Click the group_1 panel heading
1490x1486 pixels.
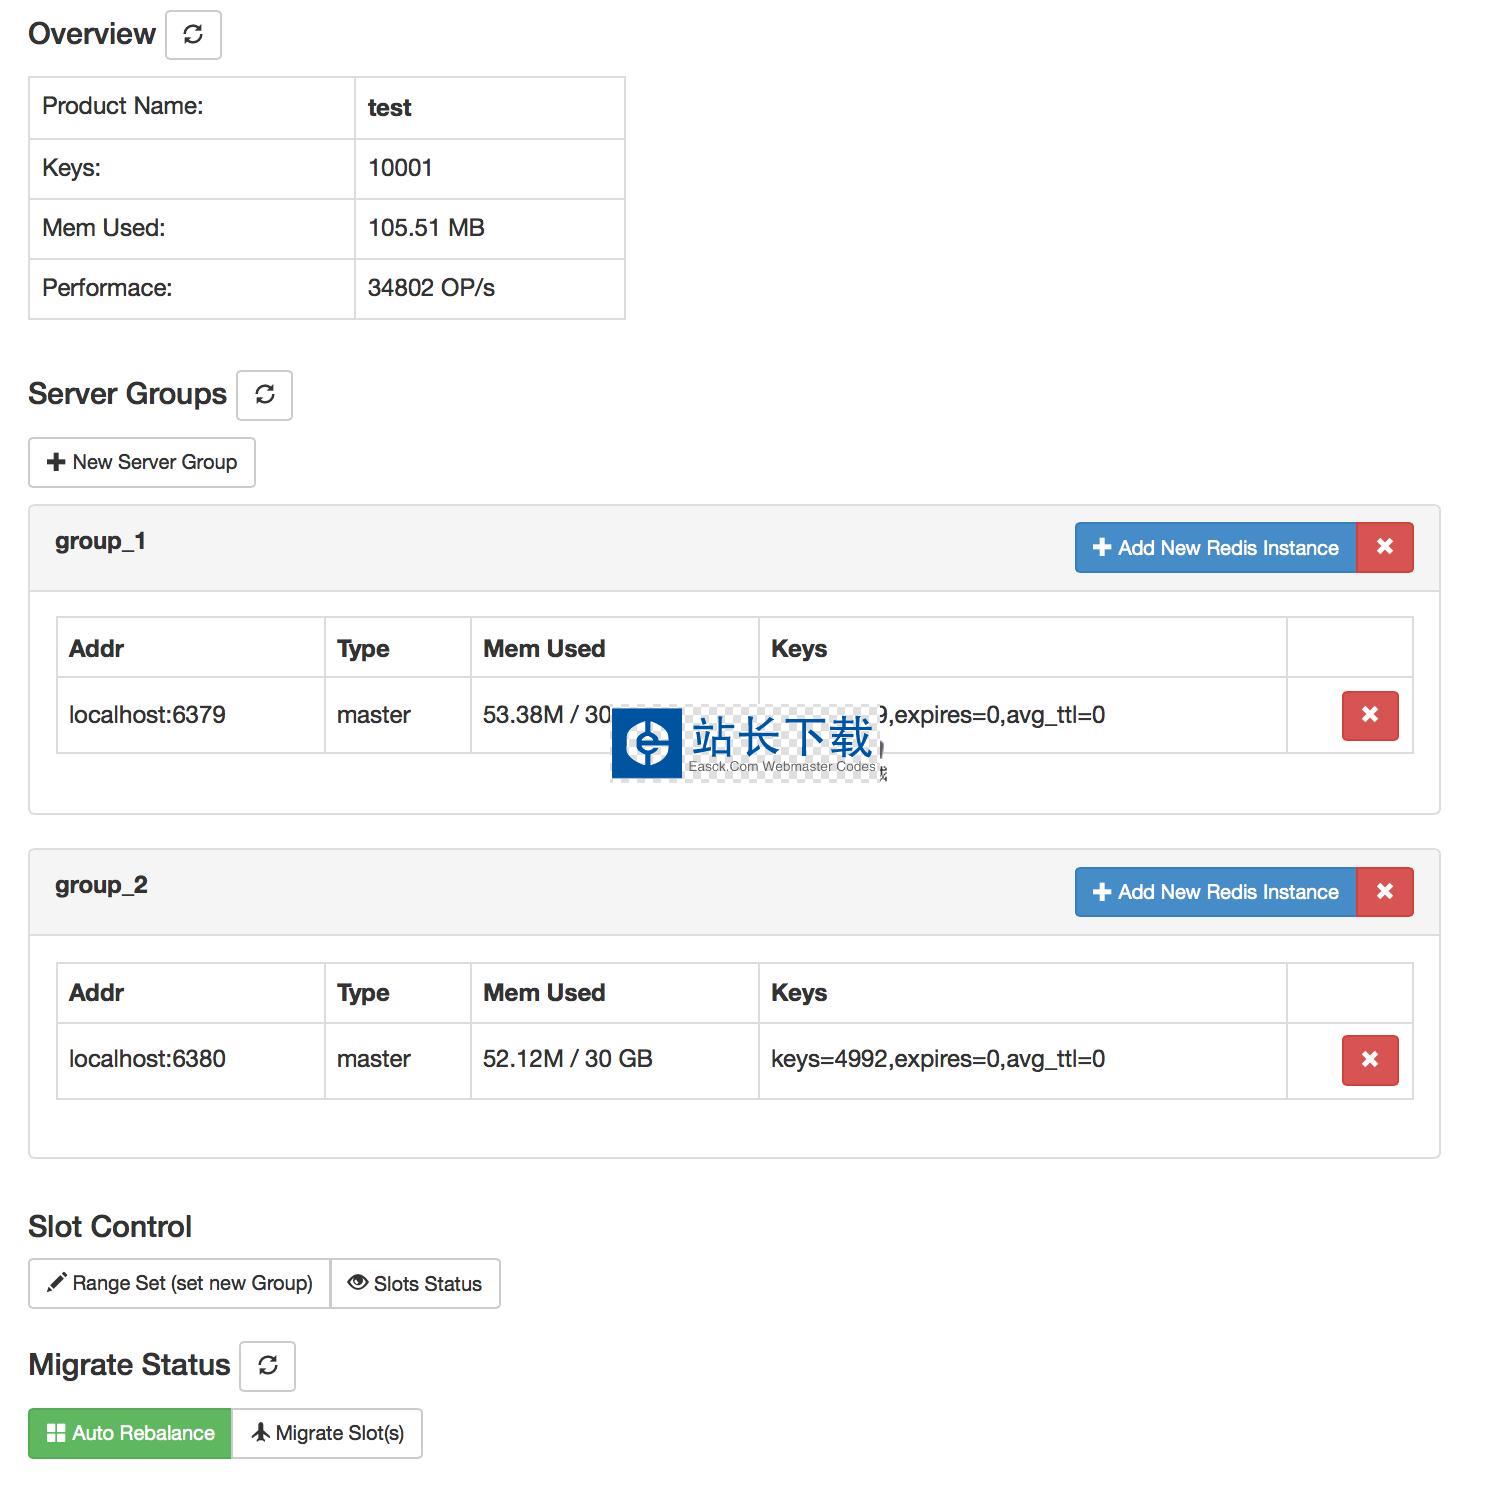(x=100, y=541)
